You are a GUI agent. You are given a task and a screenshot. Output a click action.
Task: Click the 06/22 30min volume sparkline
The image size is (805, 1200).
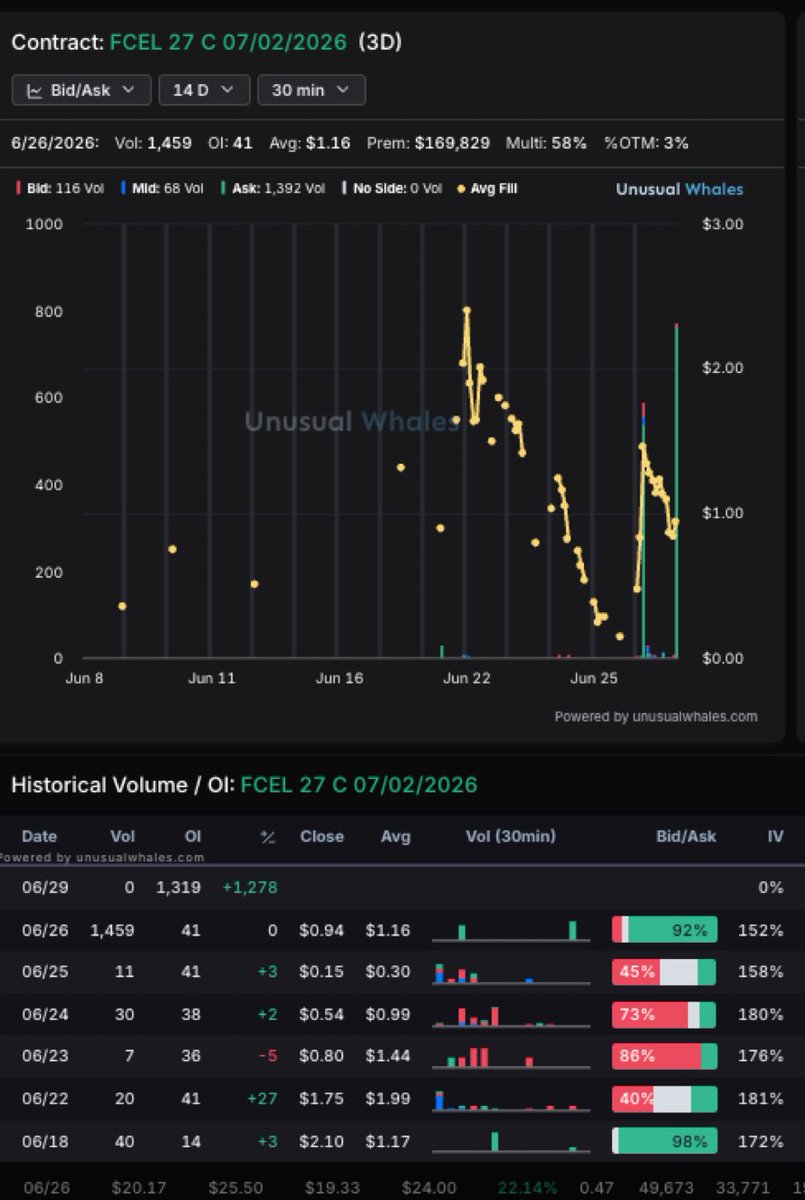510,1099
